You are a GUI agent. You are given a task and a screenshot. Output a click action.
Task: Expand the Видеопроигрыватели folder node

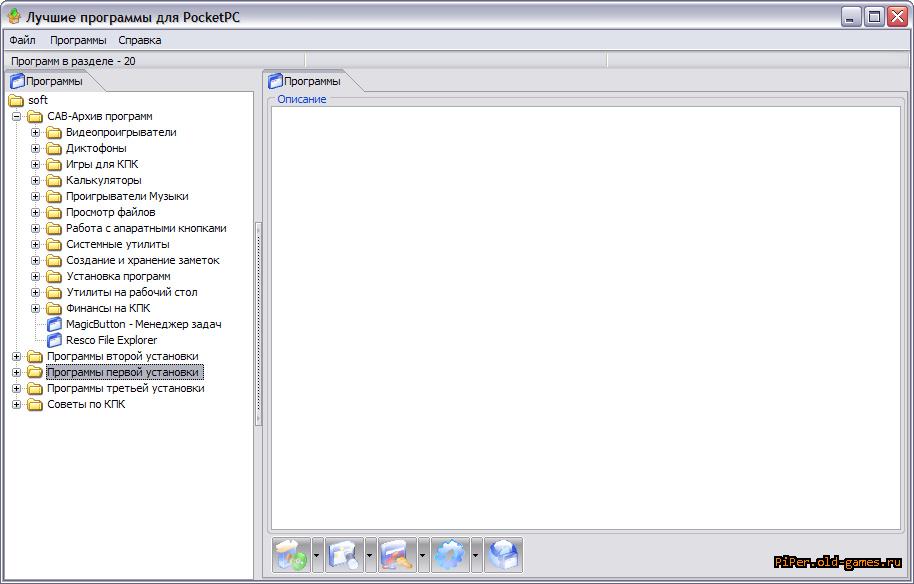click(36, 132)
